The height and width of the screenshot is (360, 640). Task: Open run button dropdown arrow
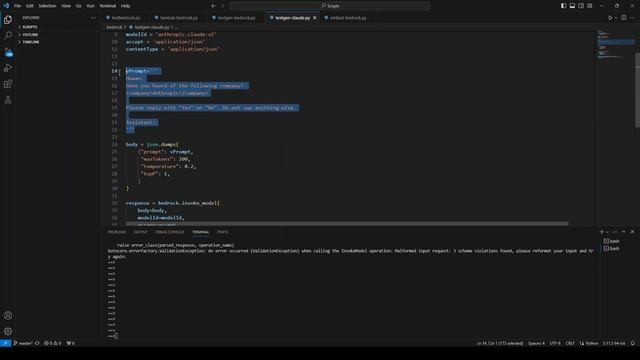click(616, 18)
